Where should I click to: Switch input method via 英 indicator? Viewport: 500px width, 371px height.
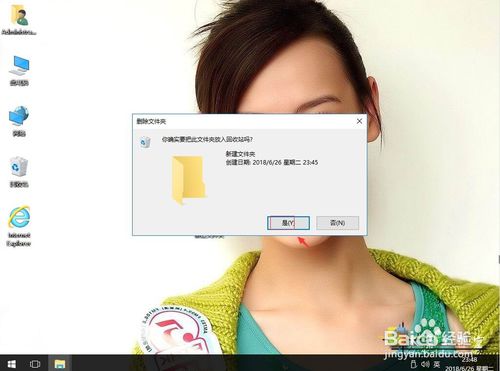point(437,364)
